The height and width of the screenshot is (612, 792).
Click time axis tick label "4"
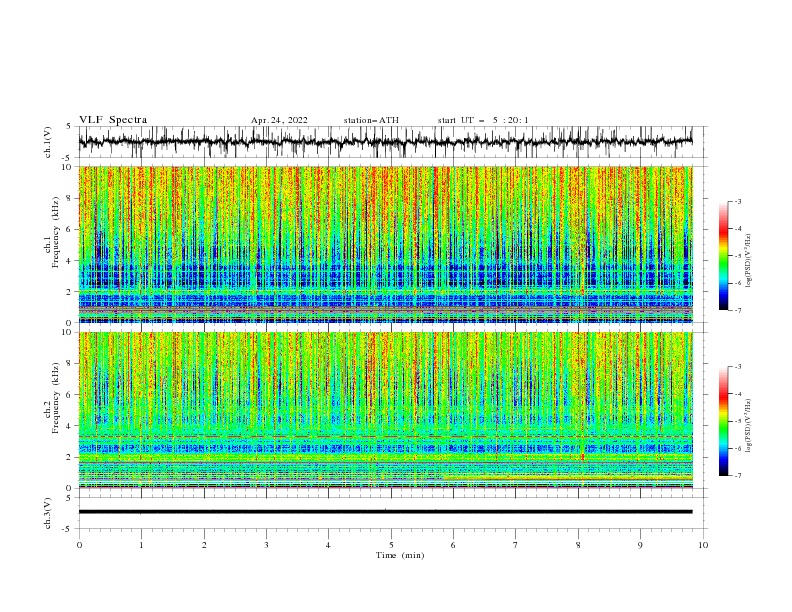click(x=328, y=545)
